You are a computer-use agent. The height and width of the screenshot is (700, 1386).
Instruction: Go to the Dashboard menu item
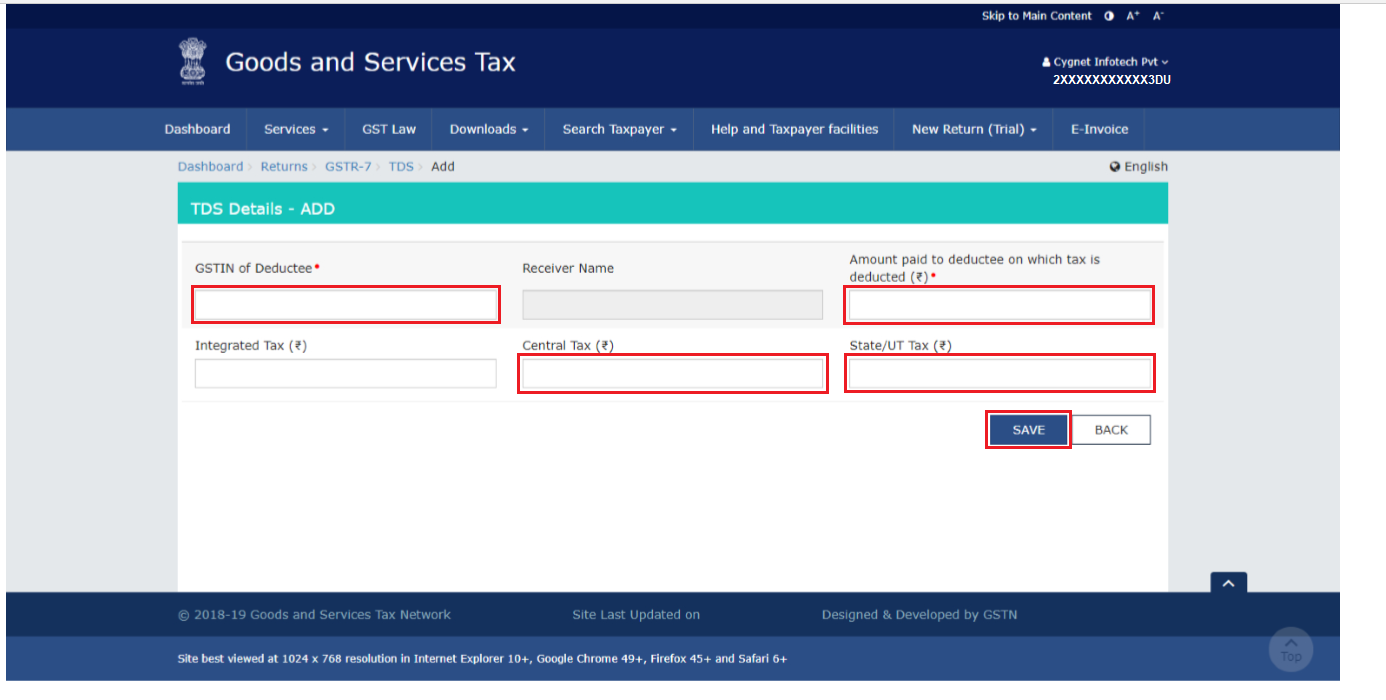pyautogui.click(x=197, y=129)
